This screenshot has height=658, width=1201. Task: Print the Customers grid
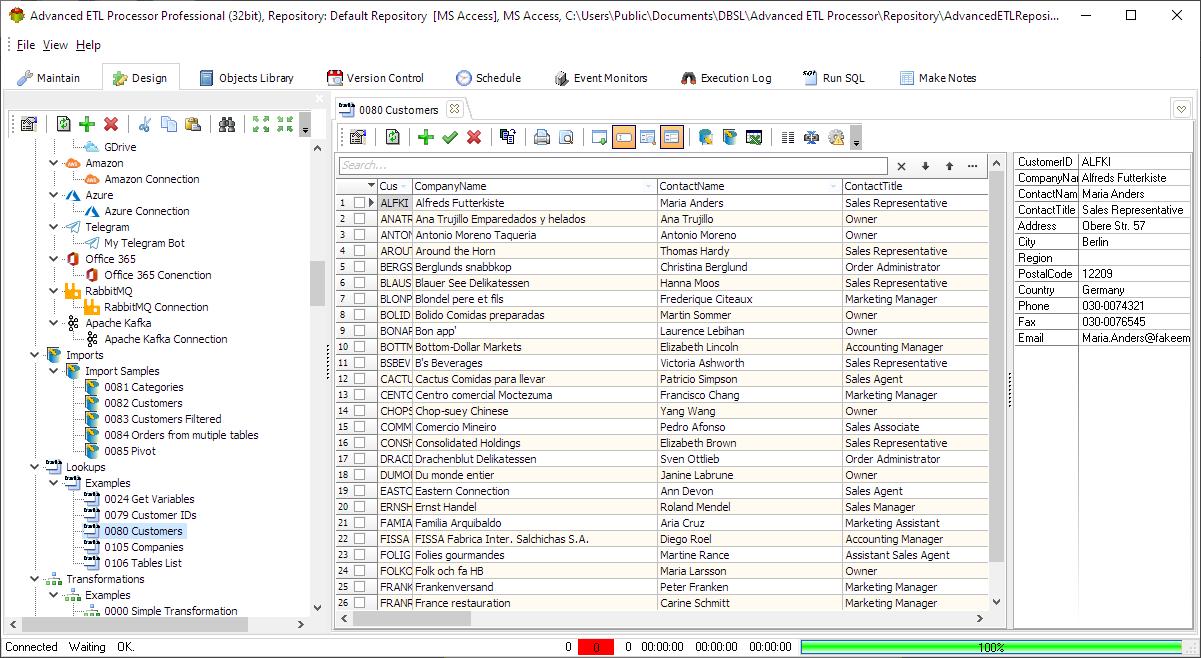tap(542, 137)
